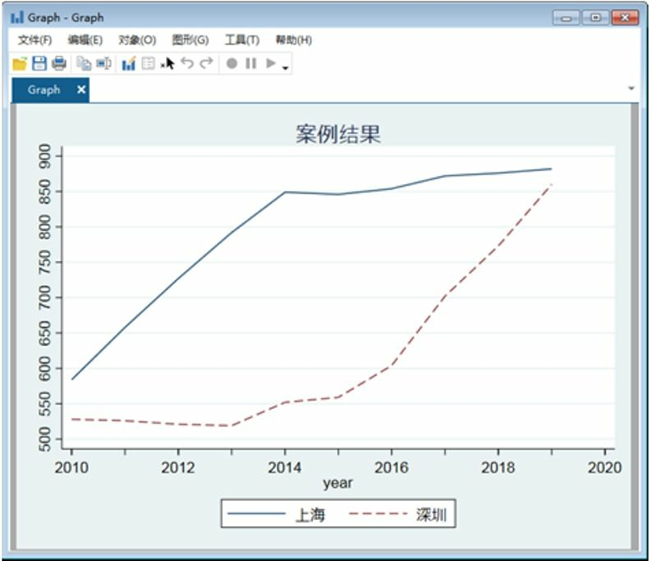
Task: Click x-axis label 2018
Action: click(x=498, y=468)
